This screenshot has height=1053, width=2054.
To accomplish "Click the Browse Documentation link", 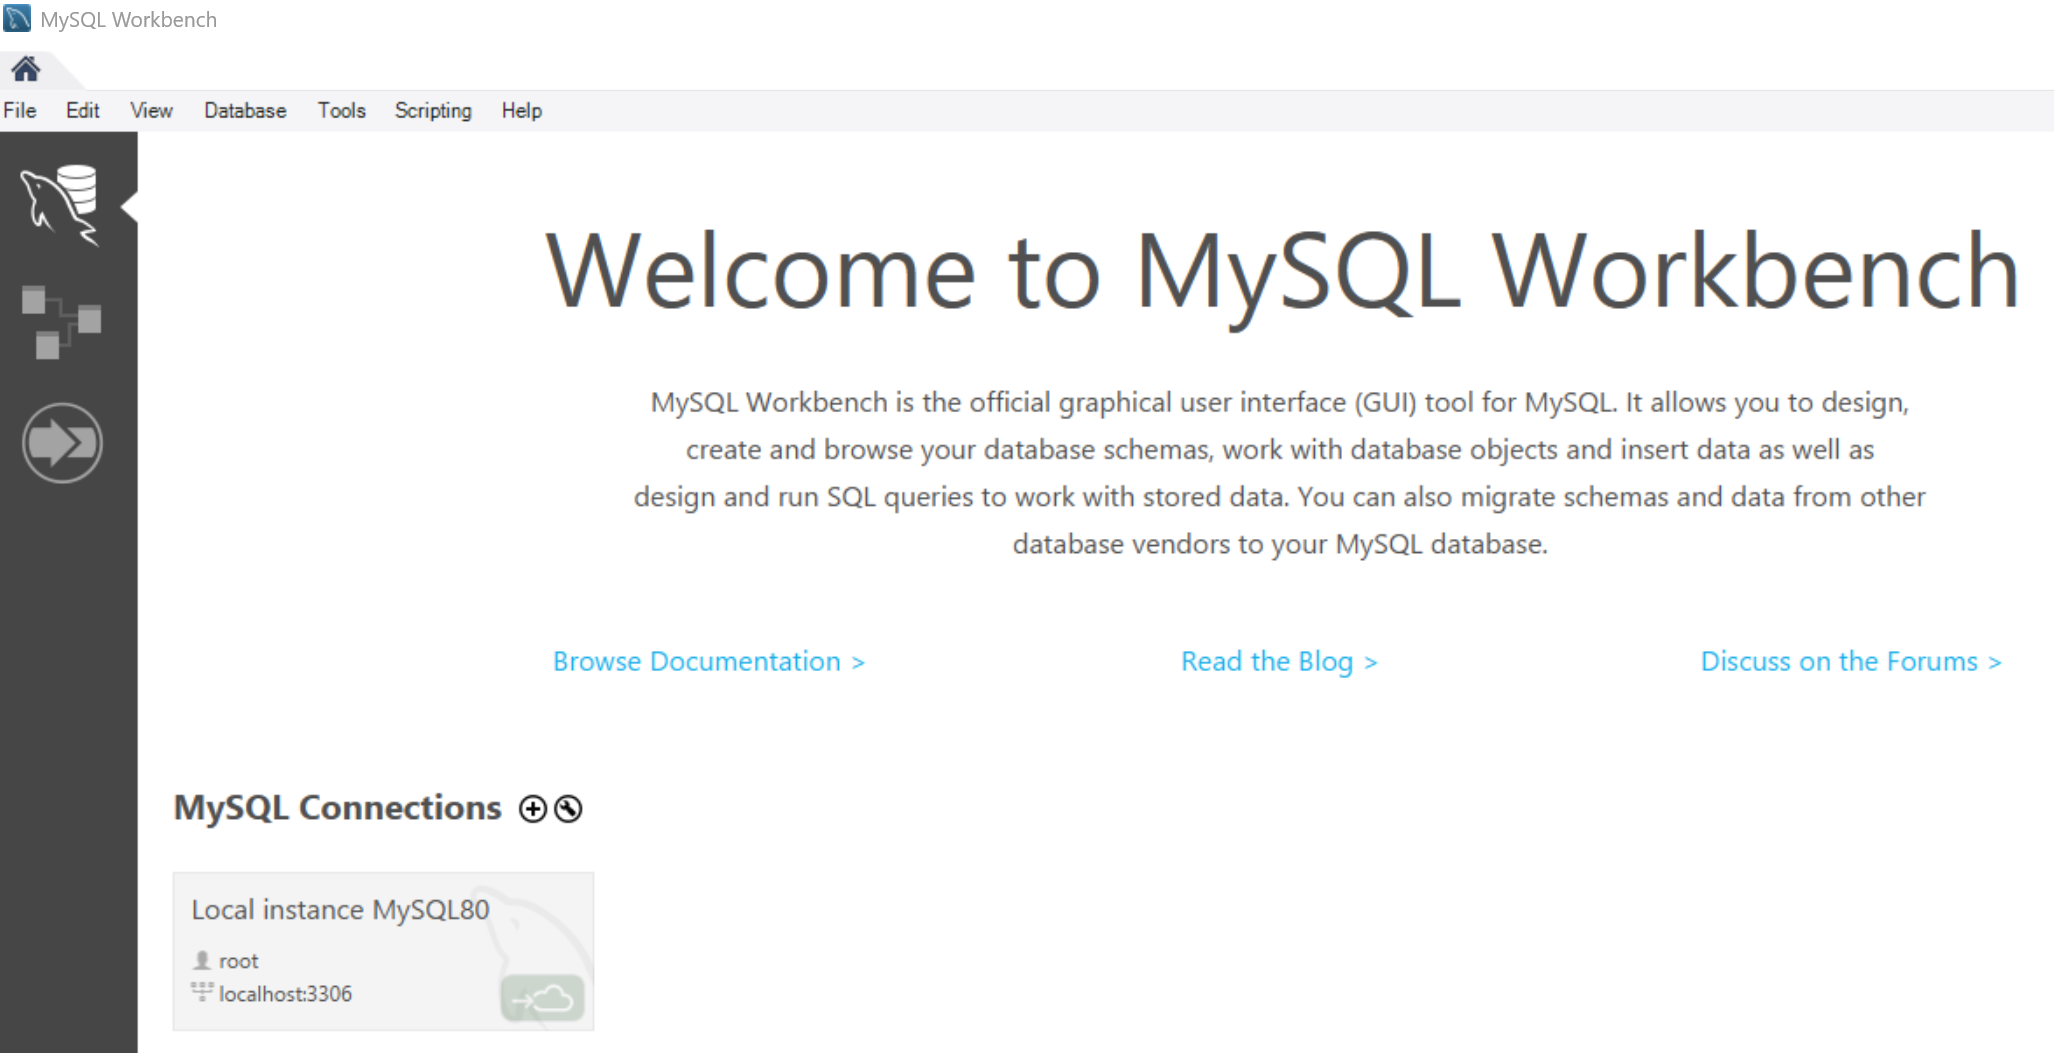I will [x=708, y=662].
